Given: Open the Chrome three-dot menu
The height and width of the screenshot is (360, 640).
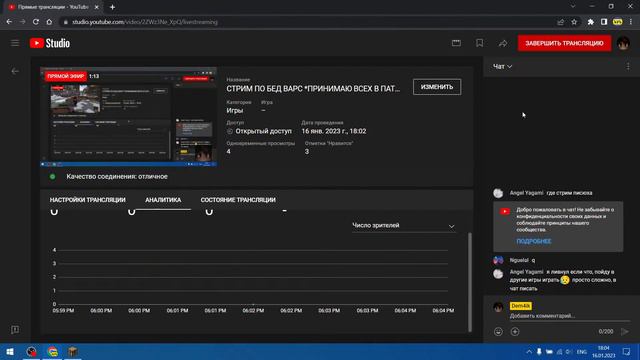Looking at the screenshot, I should [631, 22].
